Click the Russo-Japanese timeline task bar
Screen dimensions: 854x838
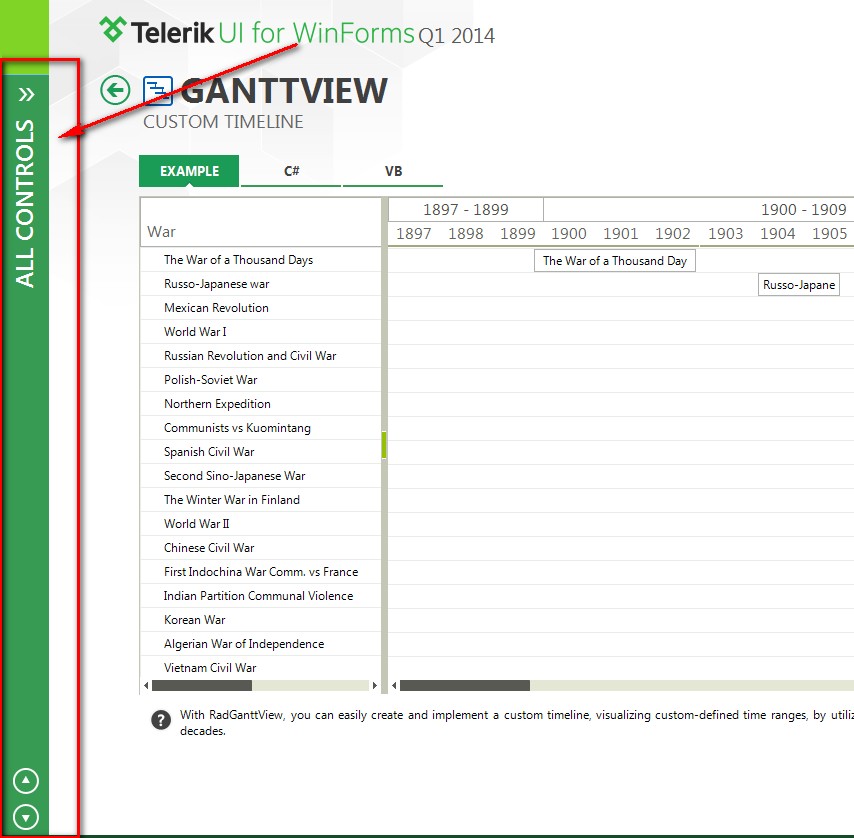click(x=799, y=285)
